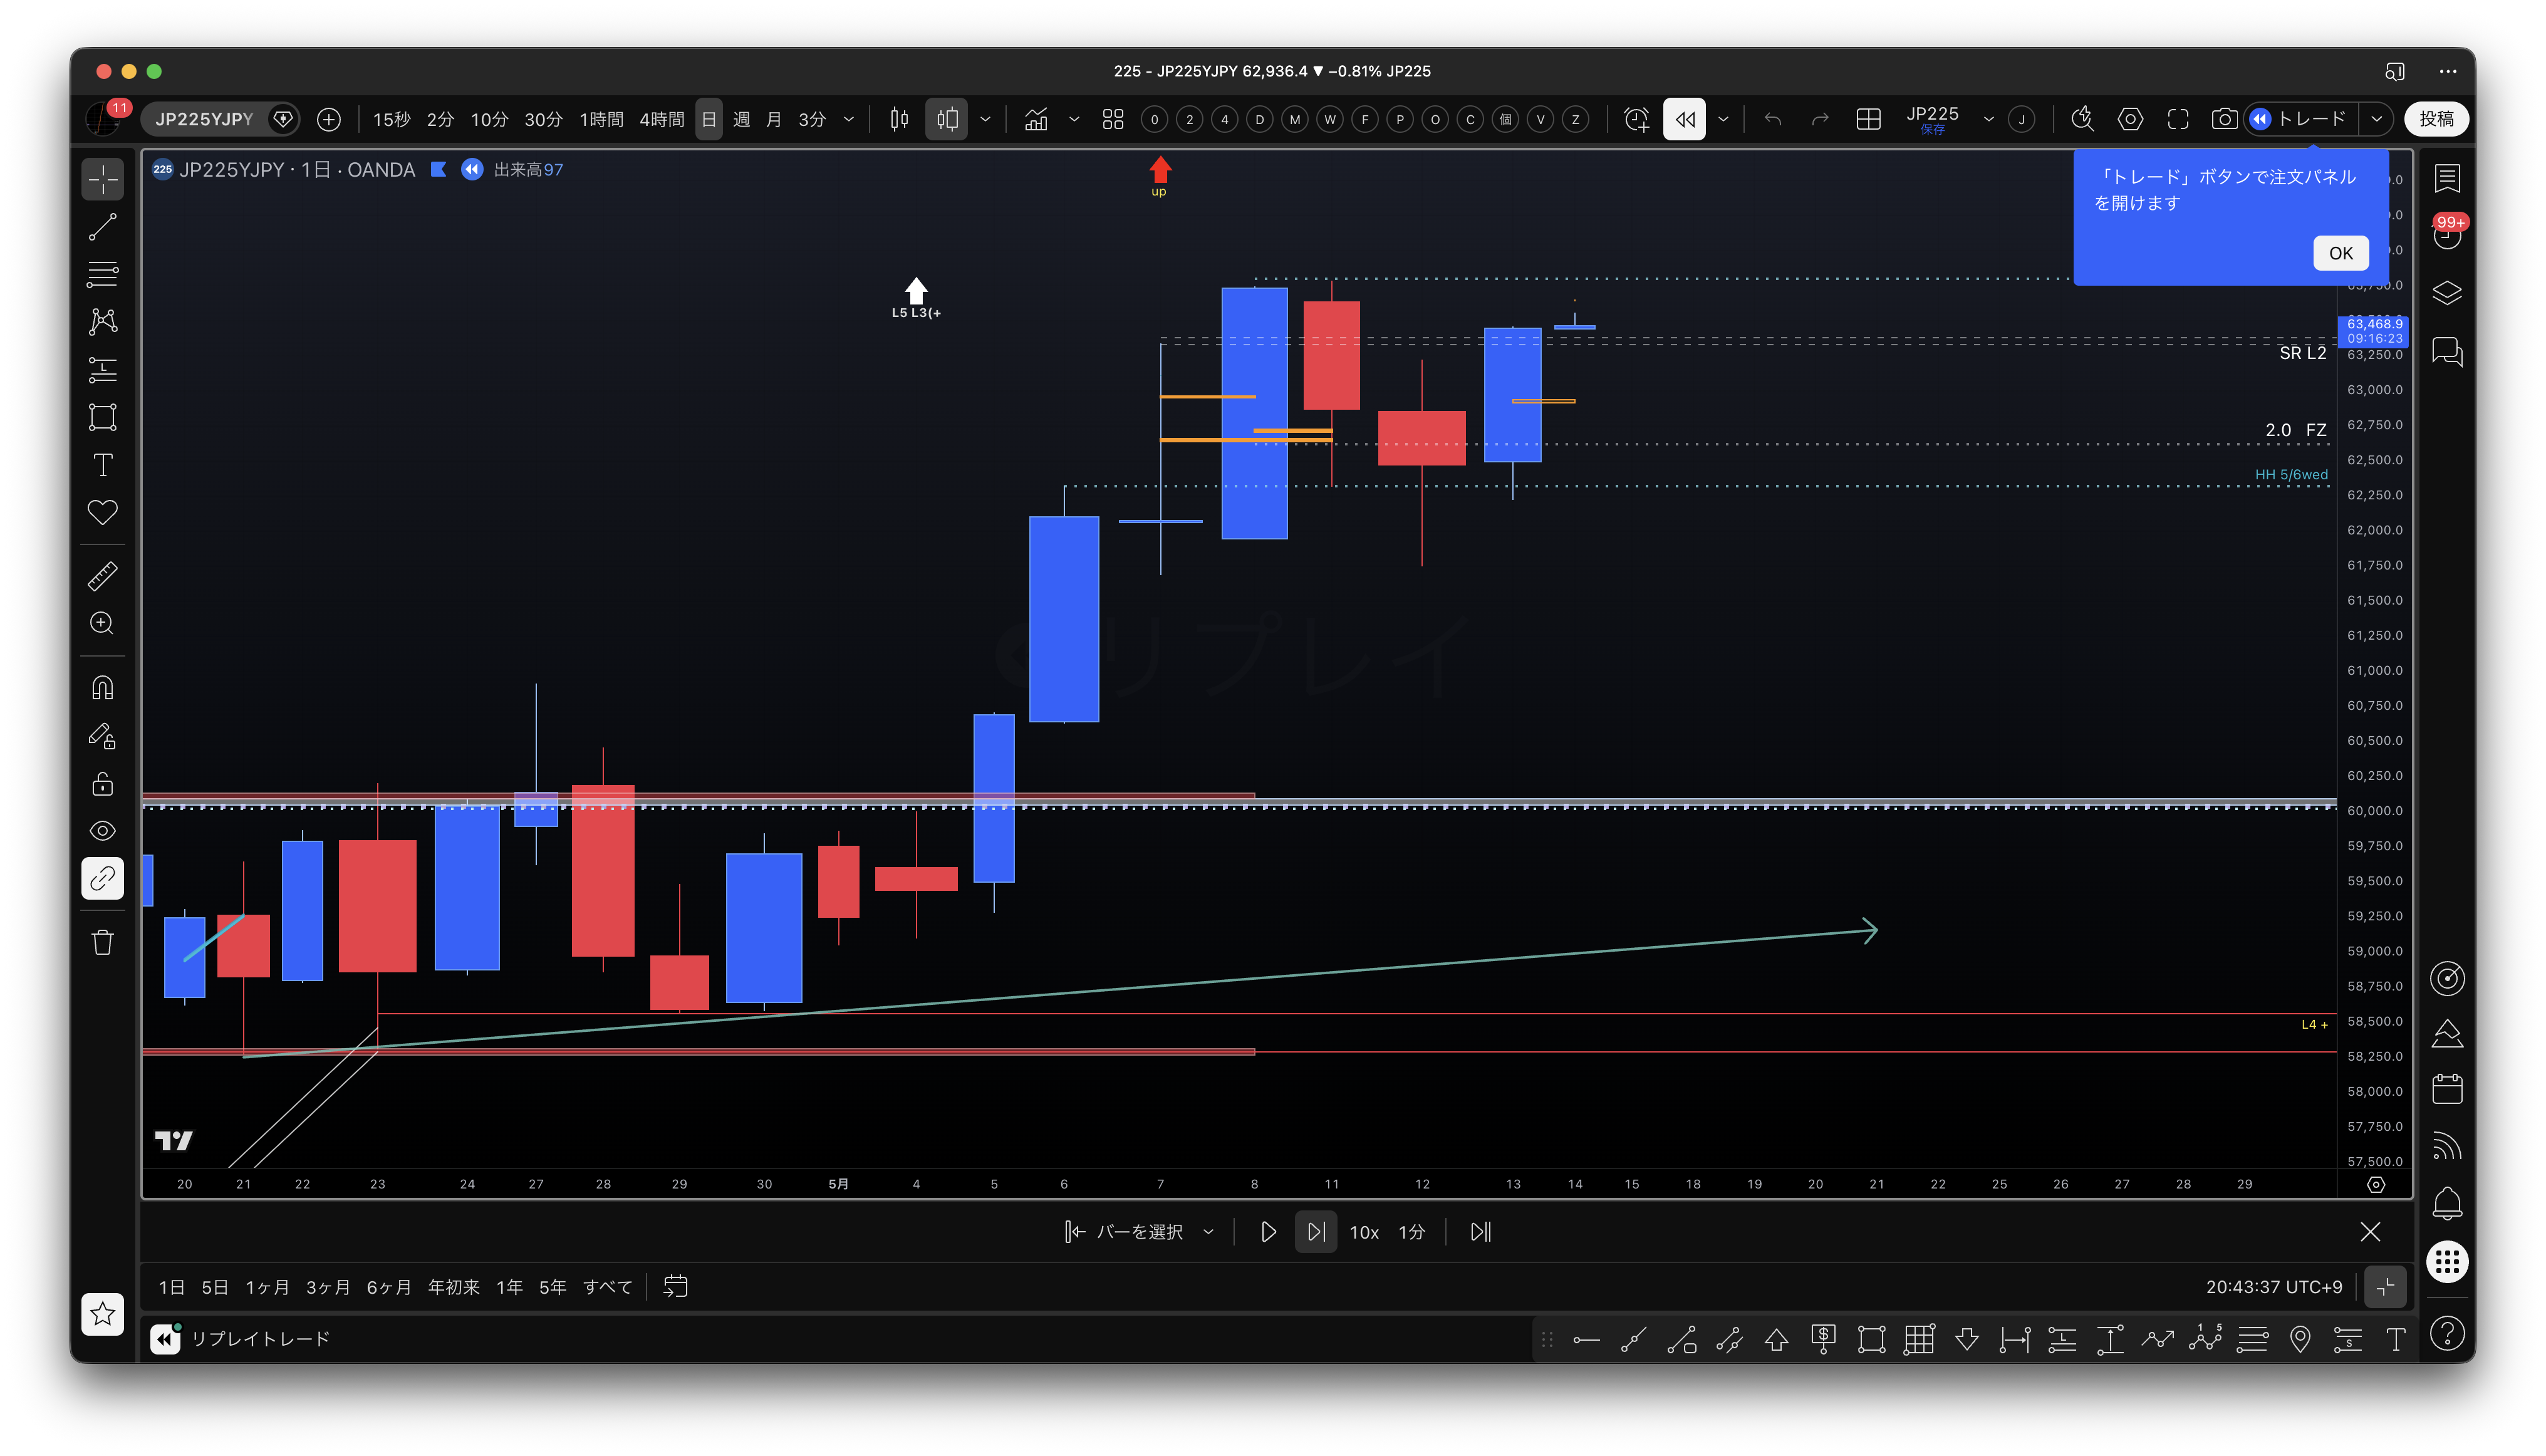Switch to the 15秒 interval
This screenshot has width=2546, height=1456.
click(x=391, y=119)
